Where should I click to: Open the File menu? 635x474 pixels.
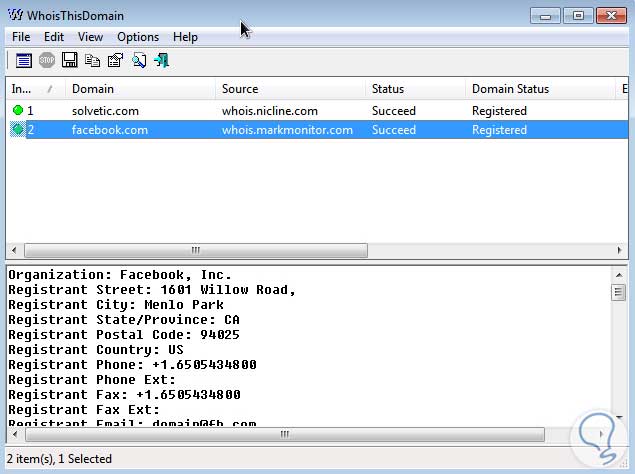coord(21,37)
